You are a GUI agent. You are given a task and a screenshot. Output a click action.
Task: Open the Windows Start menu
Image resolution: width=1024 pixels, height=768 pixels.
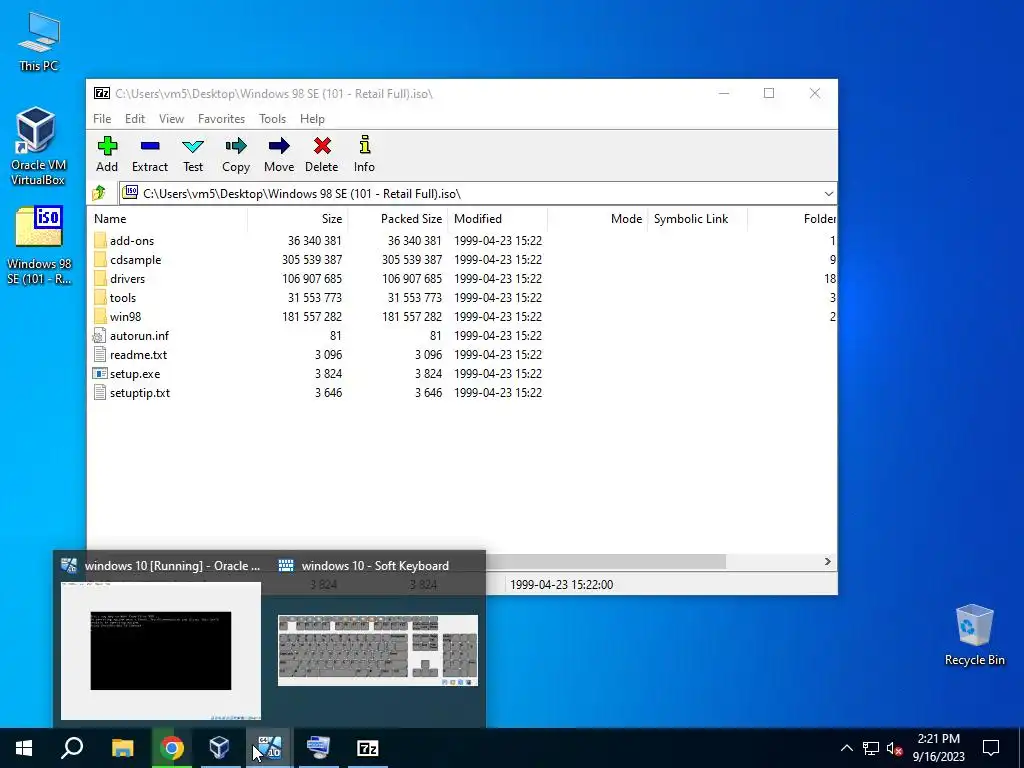[x=24, y=748]
